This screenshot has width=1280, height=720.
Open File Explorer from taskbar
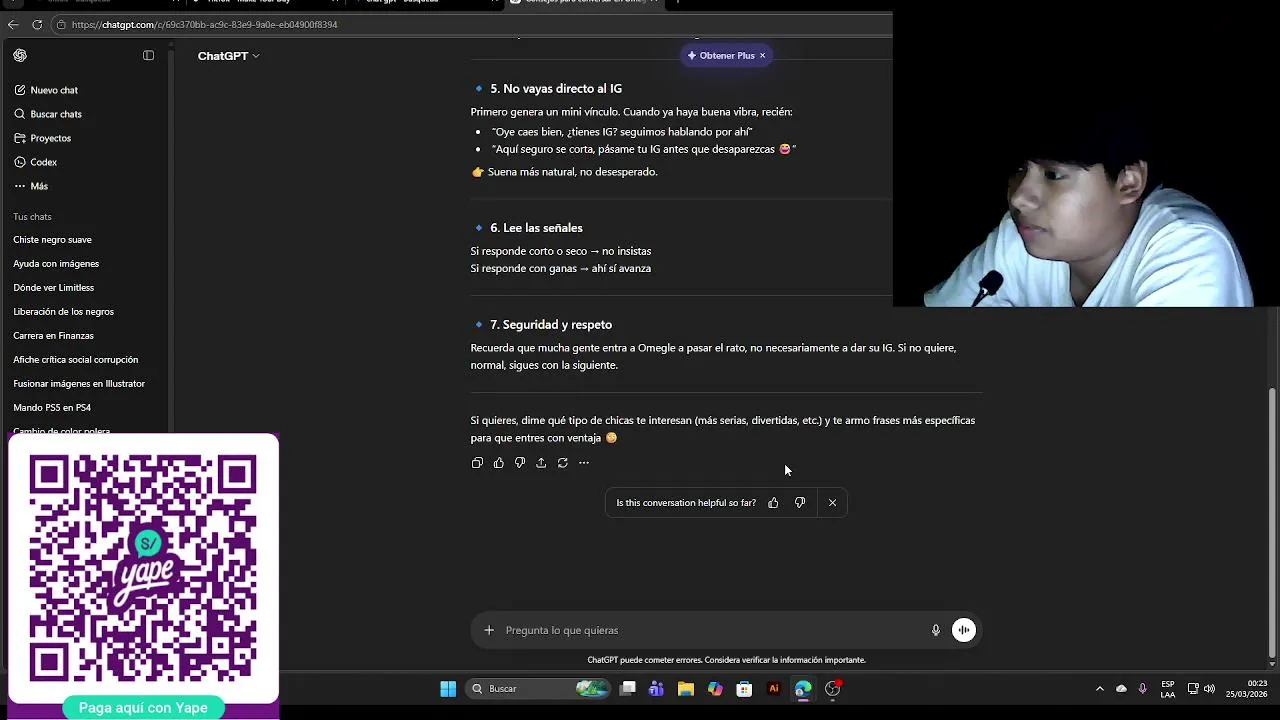685,688
